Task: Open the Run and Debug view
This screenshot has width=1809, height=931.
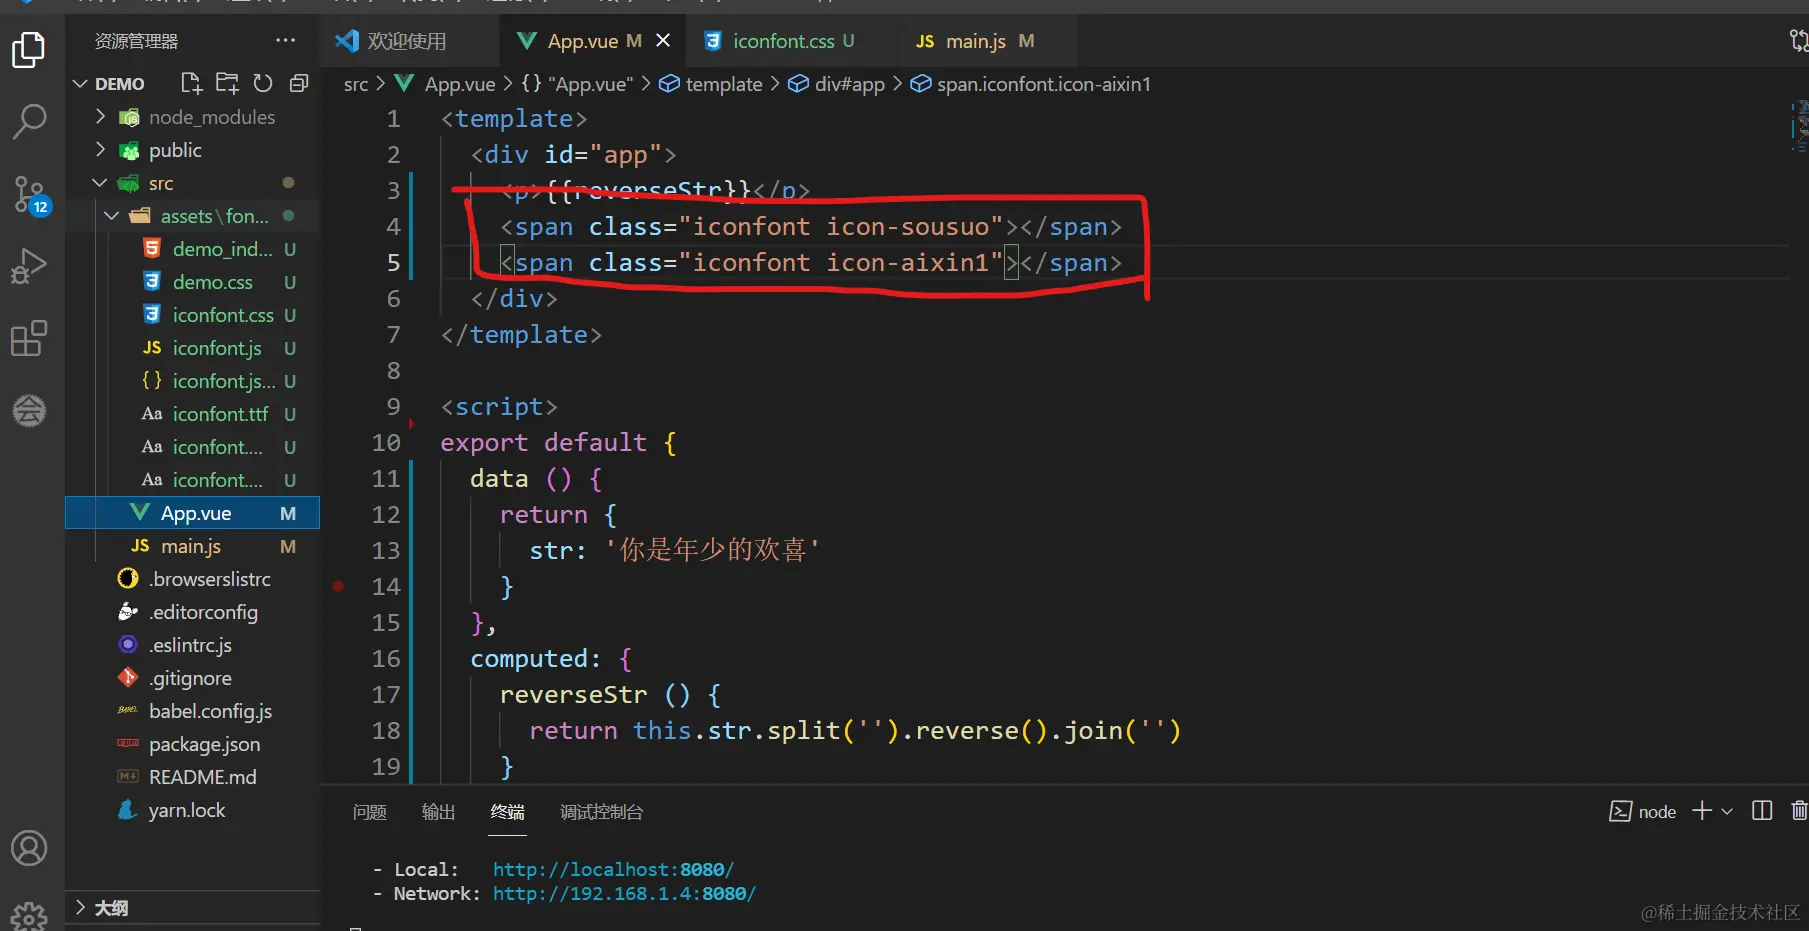Action: tap(28, 266)
